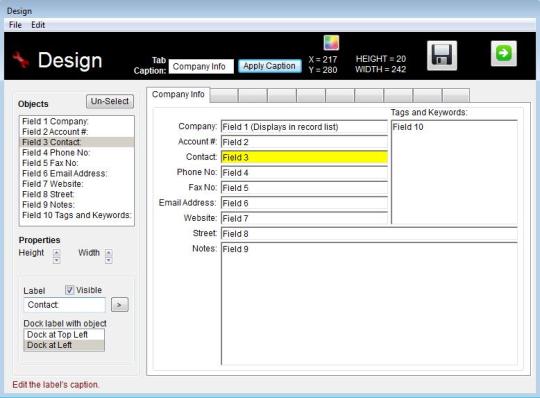This screenshot has width=540, height=398.
Task: Select Field 2 Account # in Objects list
Action: point(76,132)
